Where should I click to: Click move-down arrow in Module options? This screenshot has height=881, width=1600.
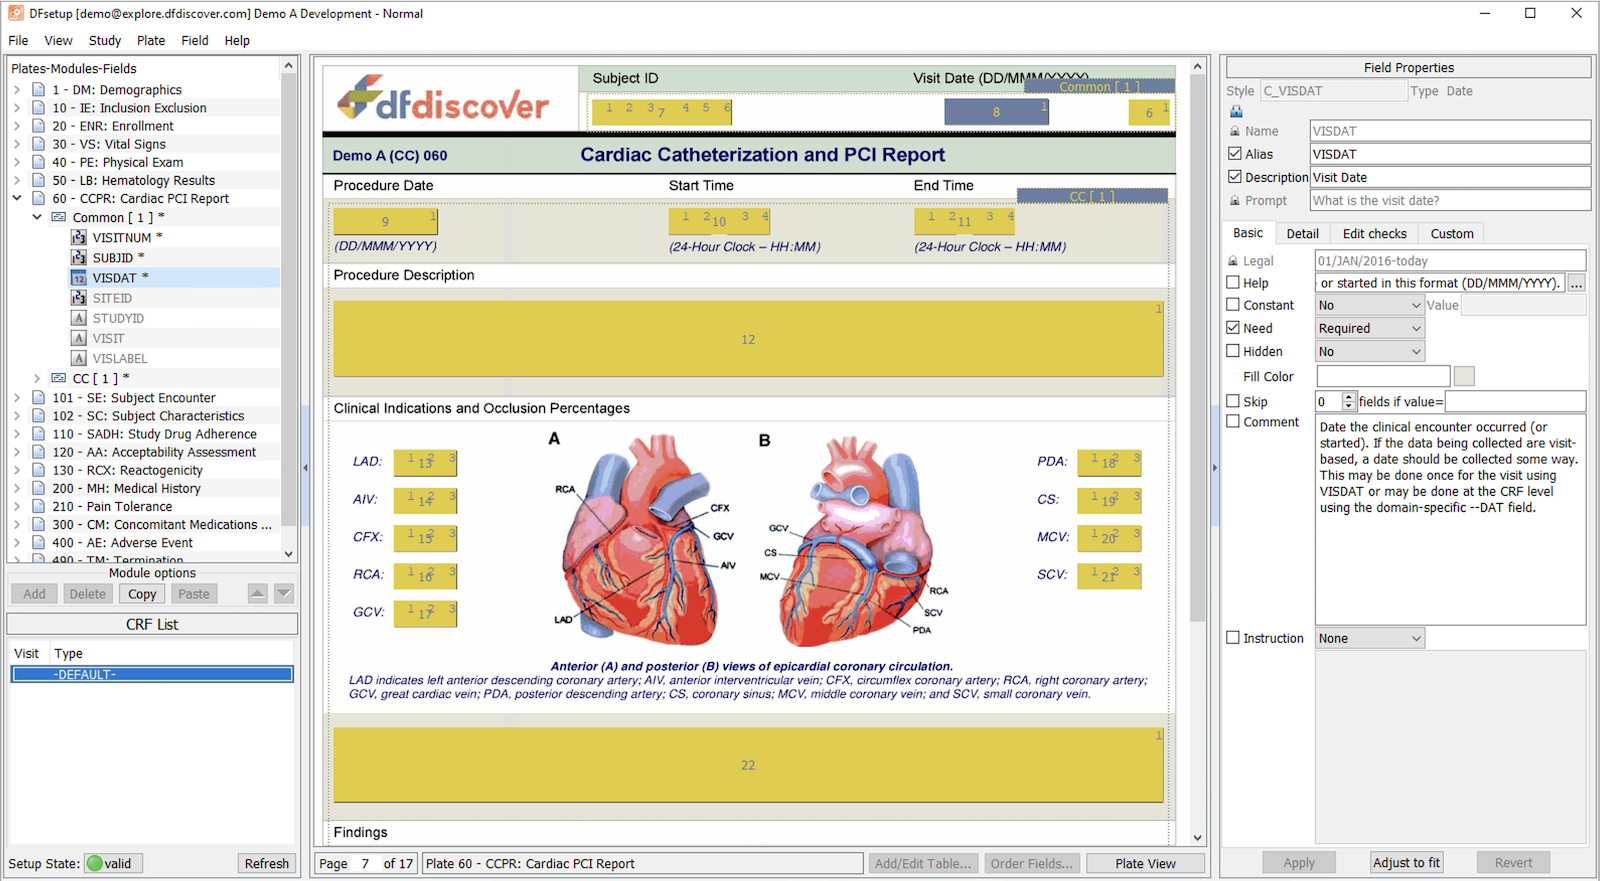click(x=284, y=593)
